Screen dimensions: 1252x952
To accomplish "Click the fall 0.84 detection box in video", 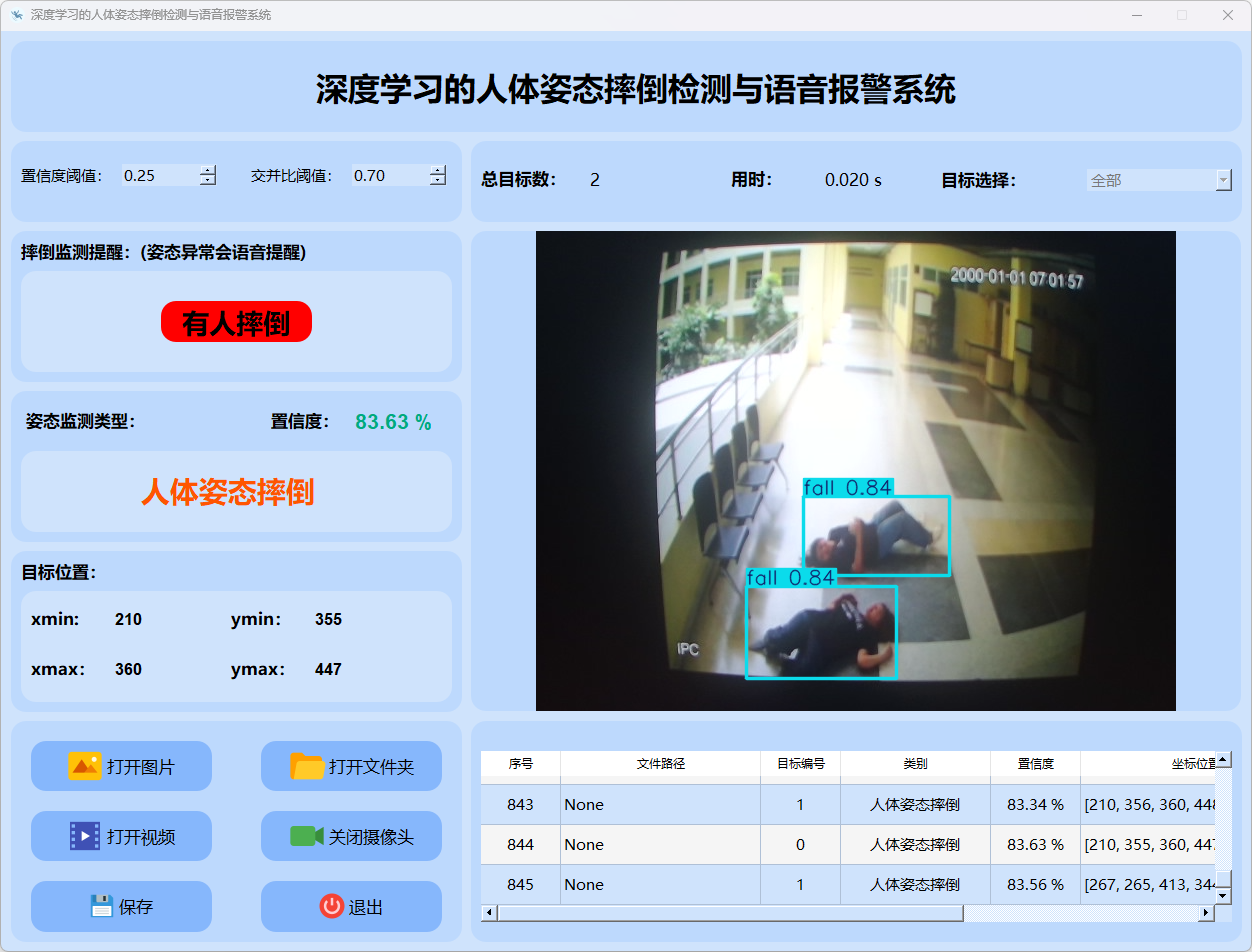I will (876, 536).
